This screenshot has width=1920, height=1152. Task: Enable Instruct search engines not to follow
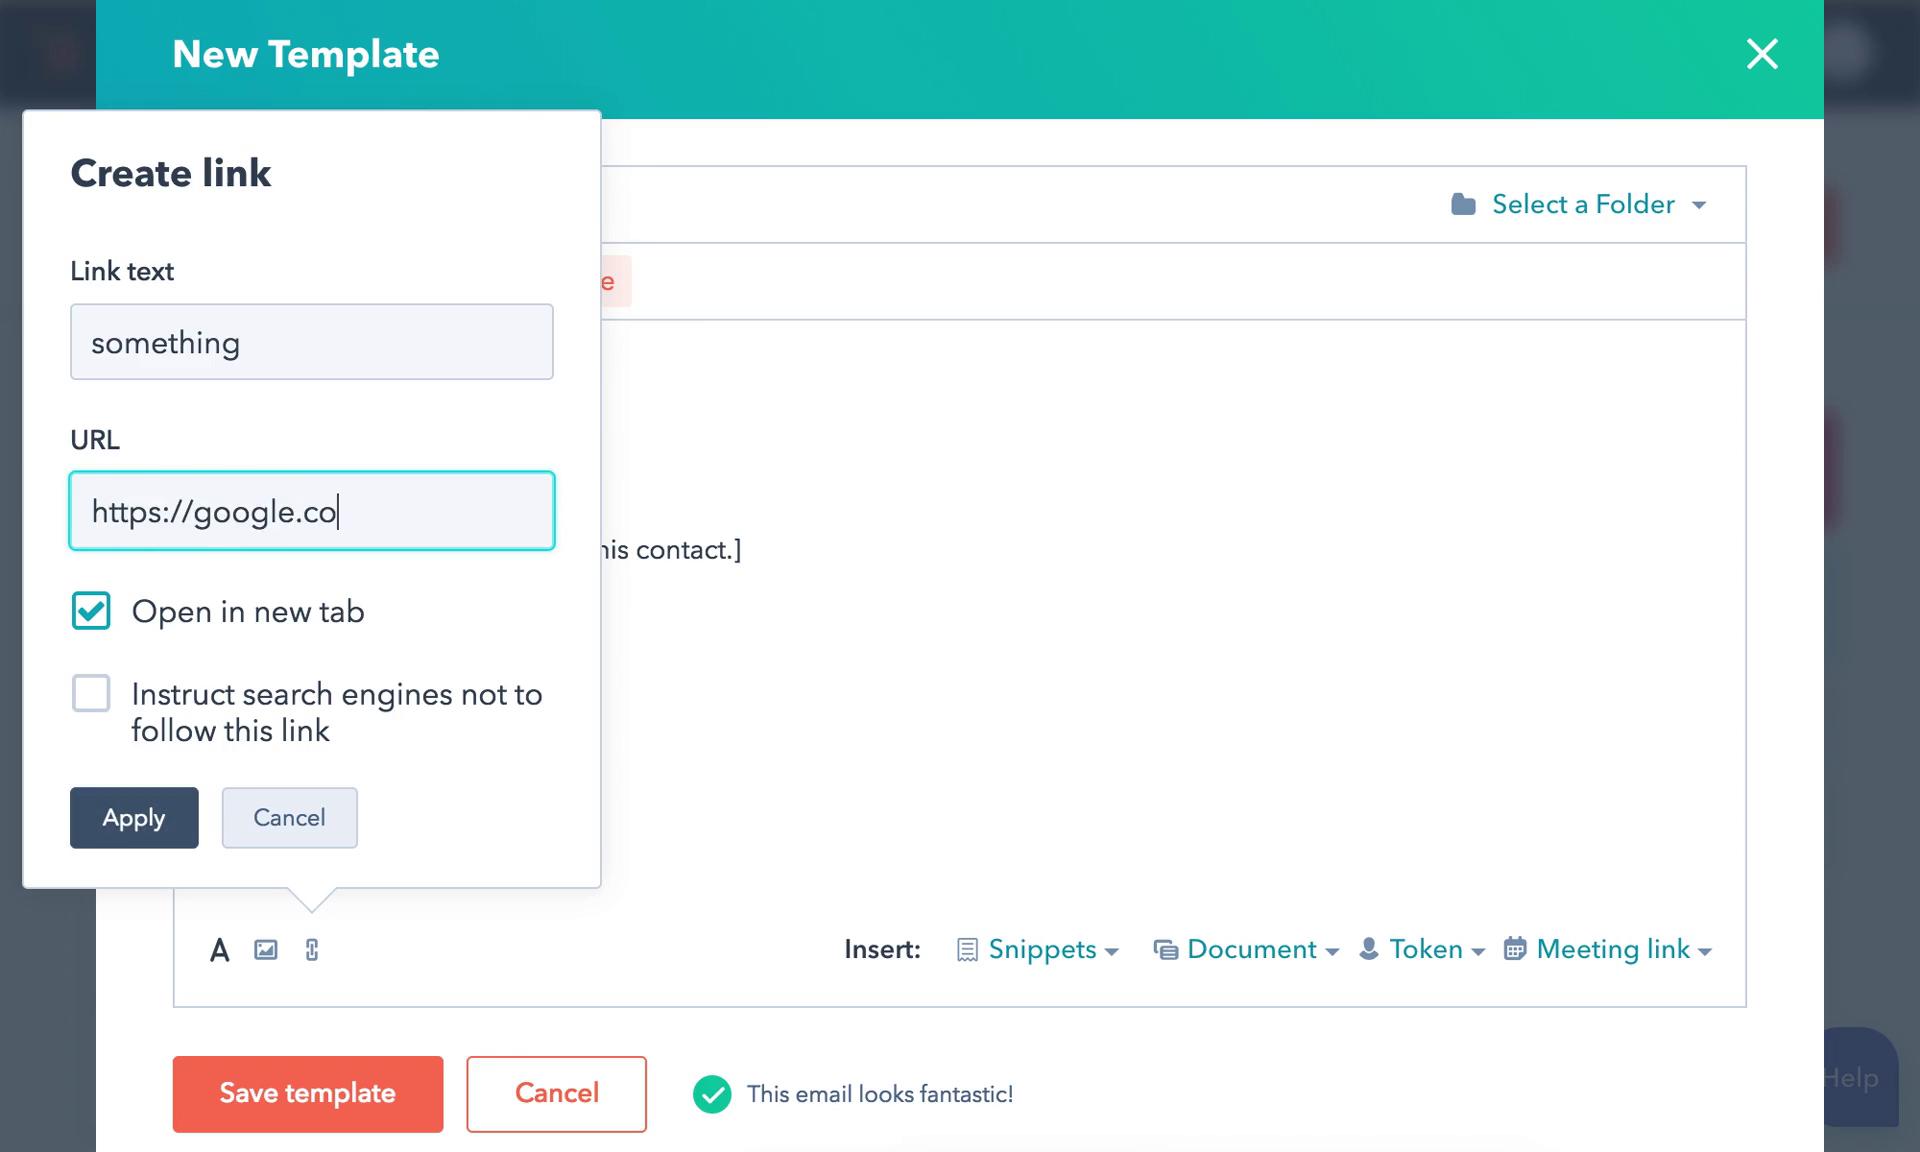click(x=91, y=693)
